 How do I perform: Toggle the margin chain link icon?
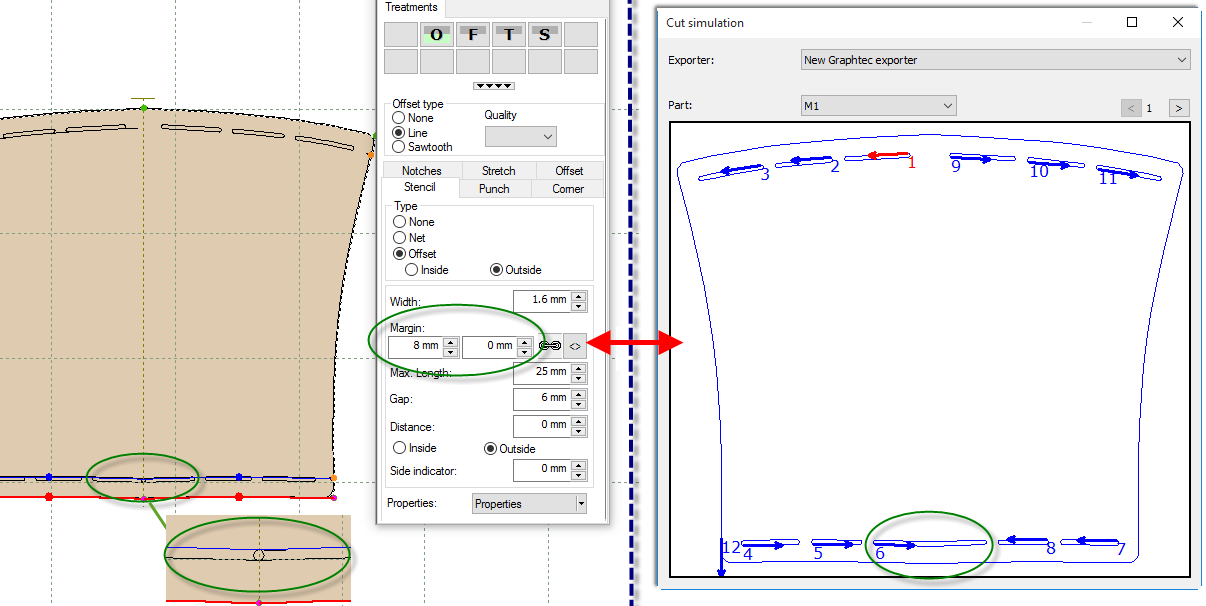click(549, 345)
